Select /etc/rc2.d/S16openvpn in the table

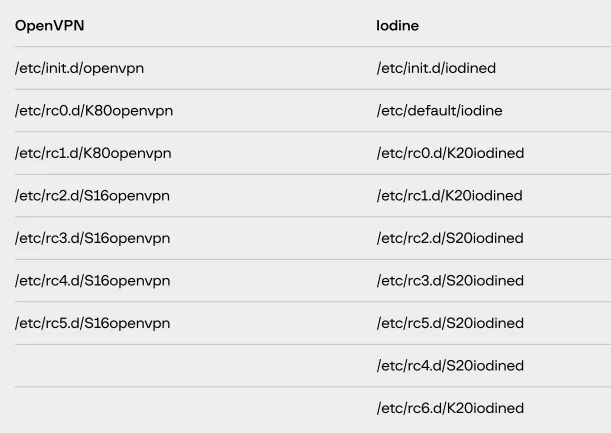92,196
